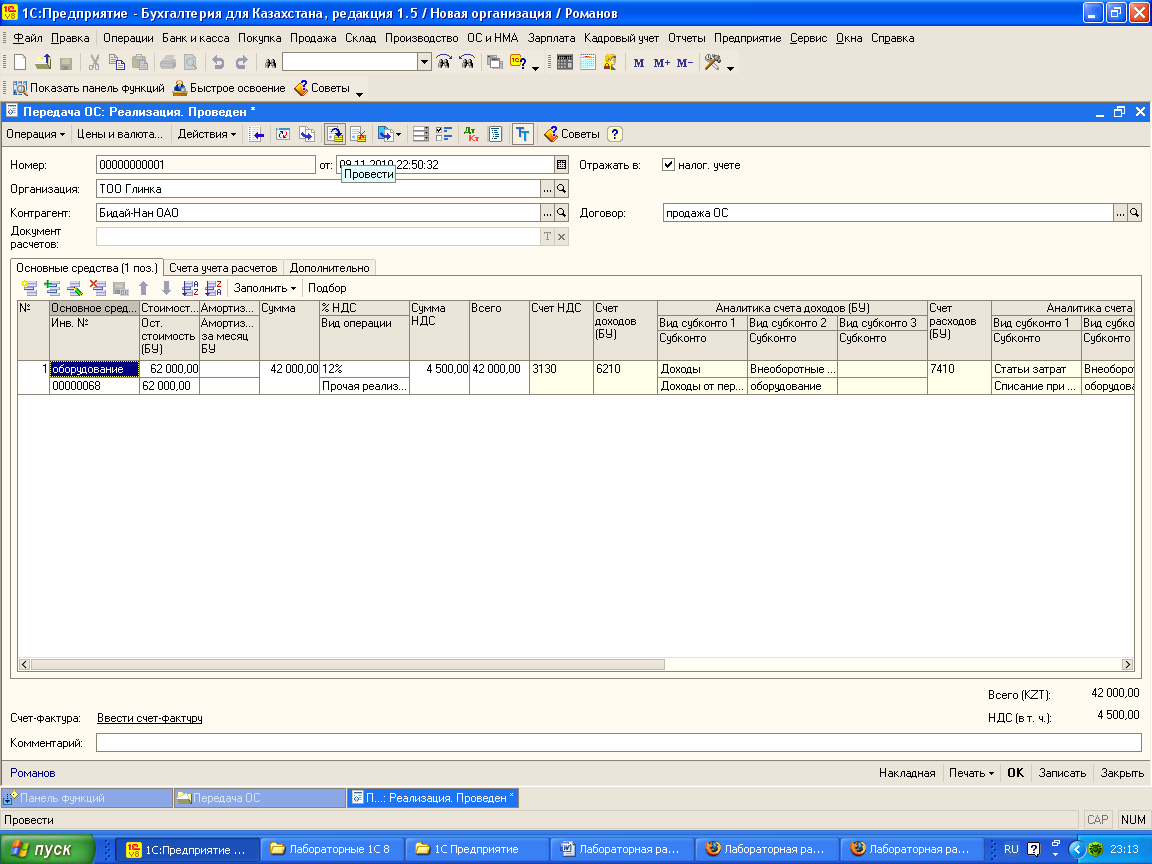
Task: Click the Тт font toggle icon
Action: 522,134
